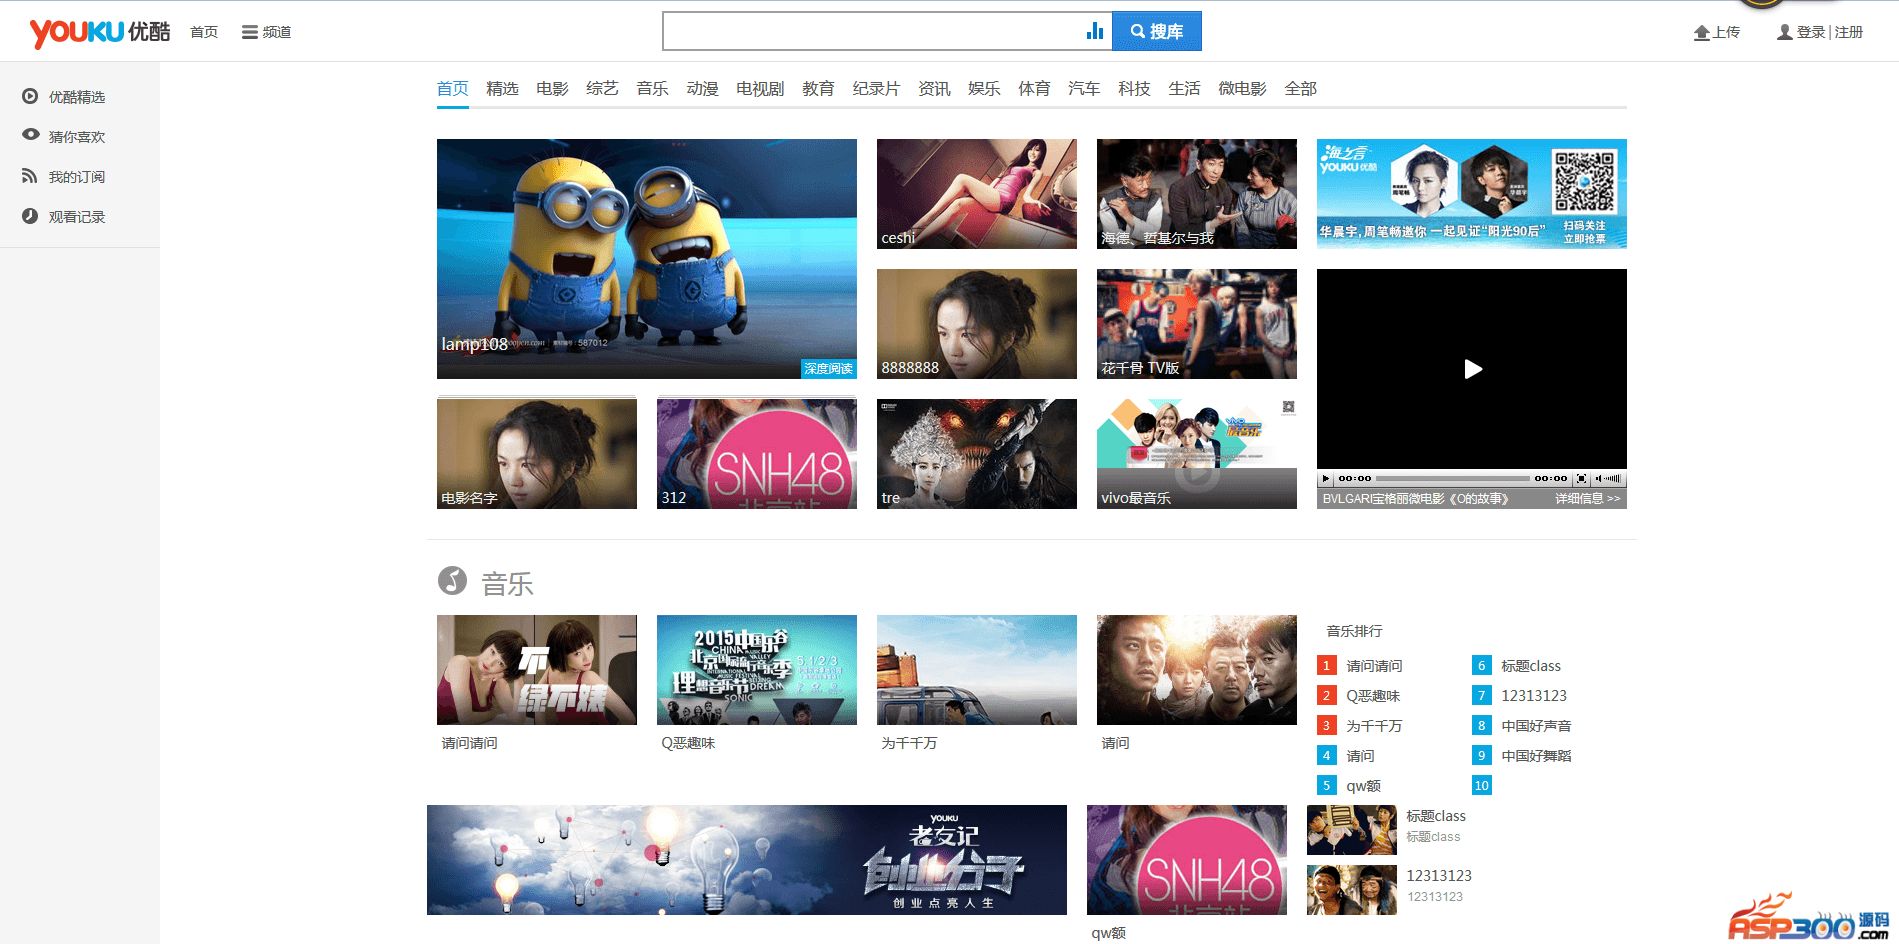
Task: Click the video player progress bar
Action: click(1452, 479)
